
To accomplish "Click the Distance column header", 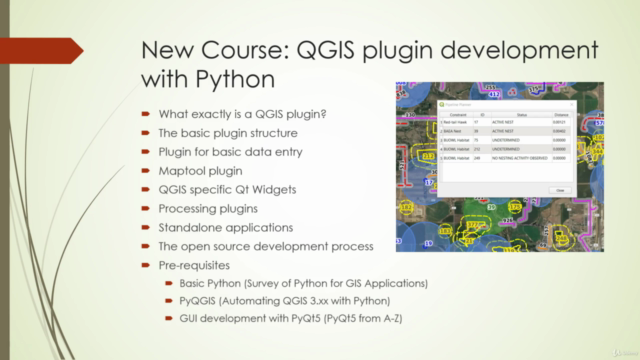I will (561, 115).
